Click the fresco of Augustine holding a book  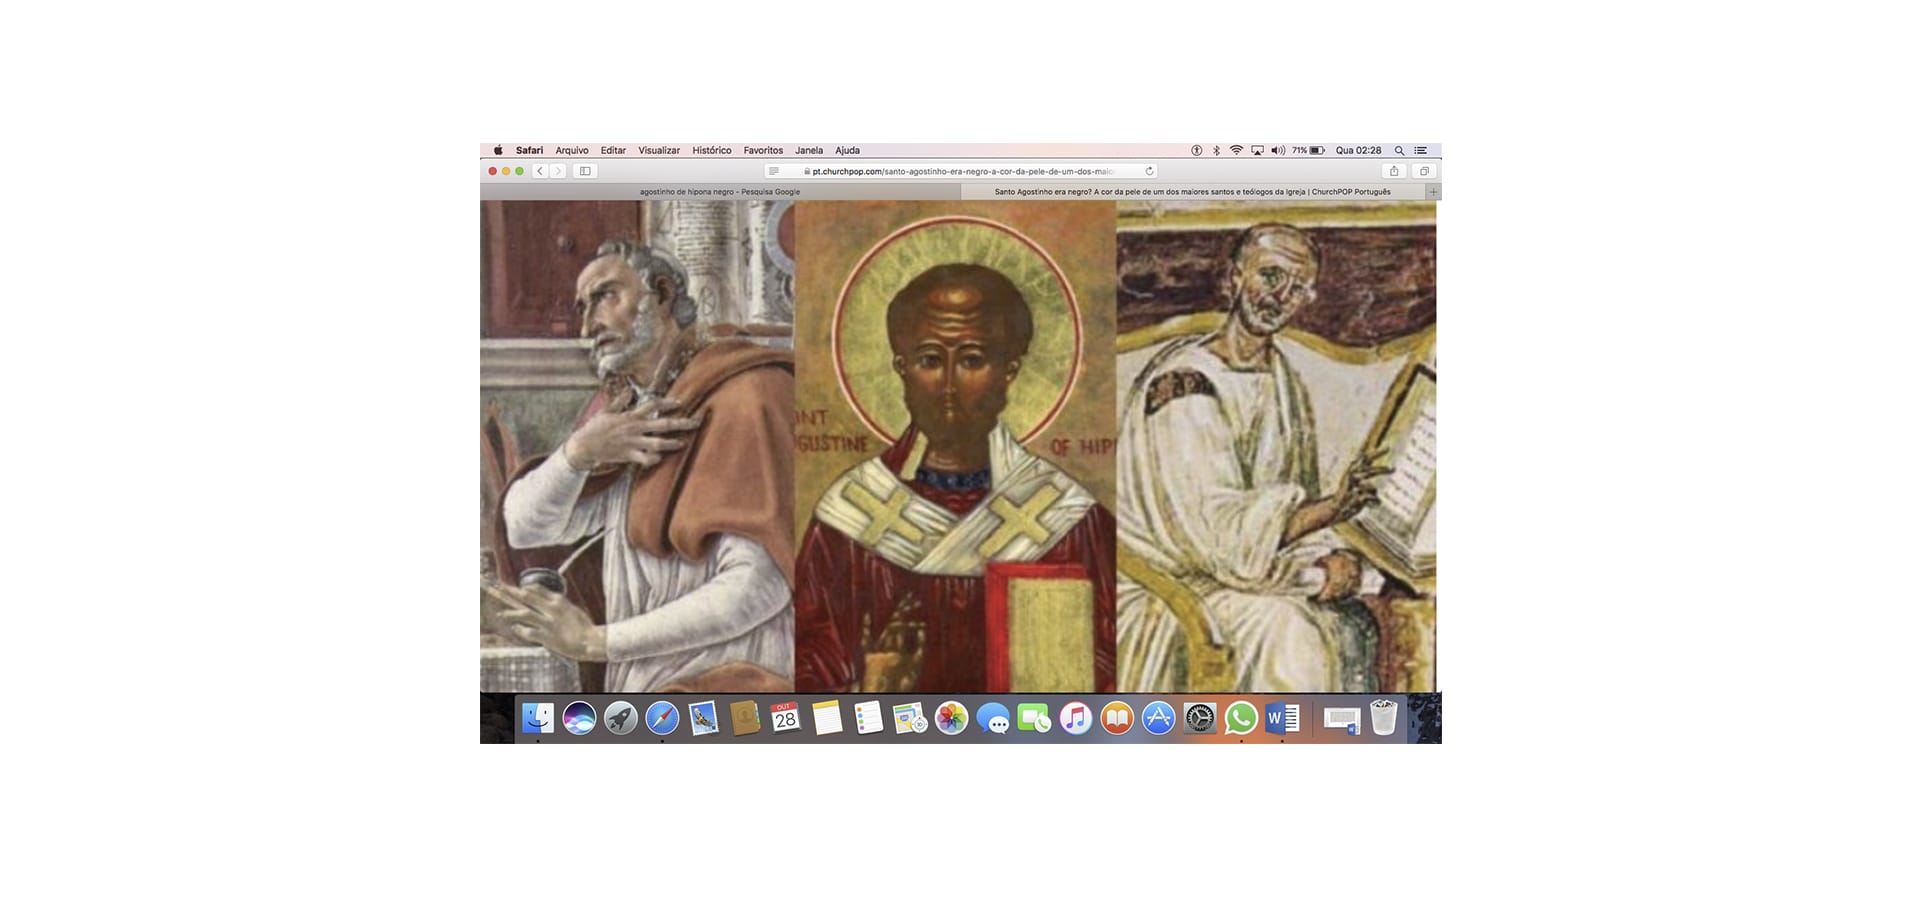coord(1276,446)
